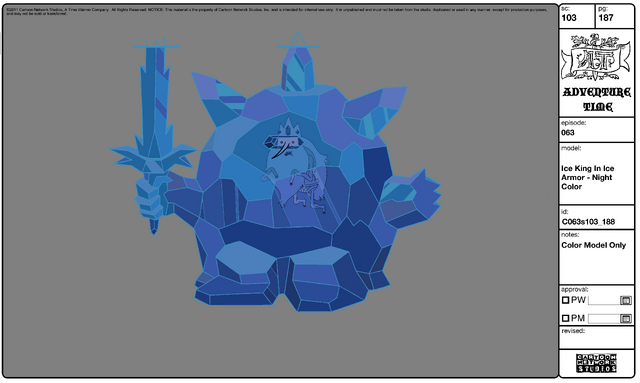This screenshot has width=640, height=383.
Task: Click the copyright notice text at top
Action: (277, 11)
